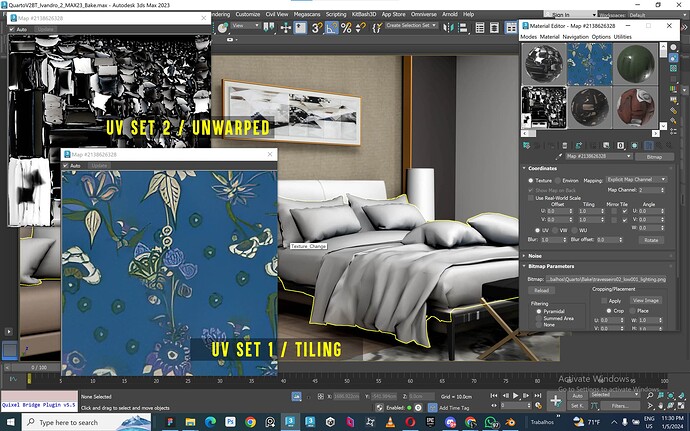Open the Navigation menu in Material Editor

point(576,37)
